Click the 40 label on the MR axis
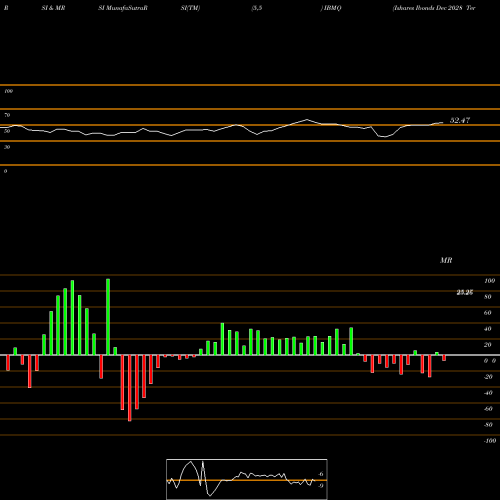 click(x=488, y=329)
